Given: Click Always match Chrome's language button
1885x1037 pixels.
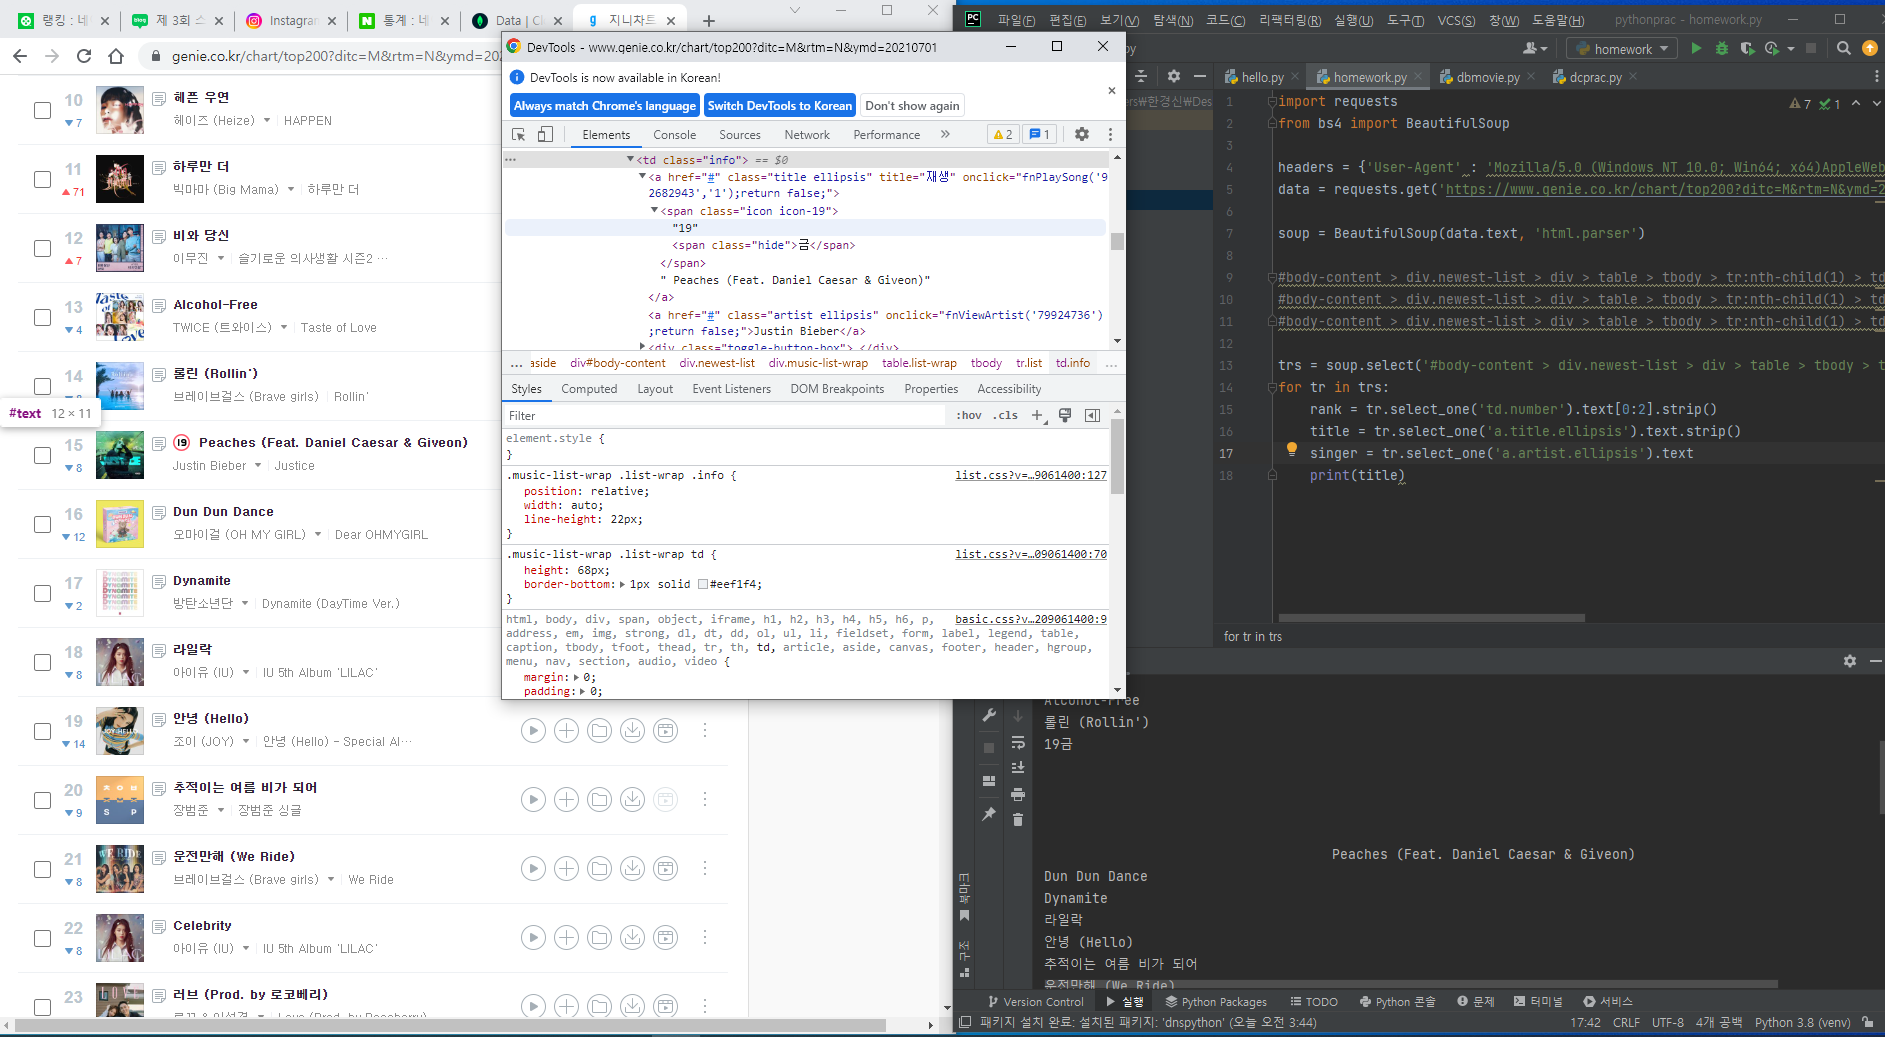Looking at the screenshot, I should tap(604, 105).
